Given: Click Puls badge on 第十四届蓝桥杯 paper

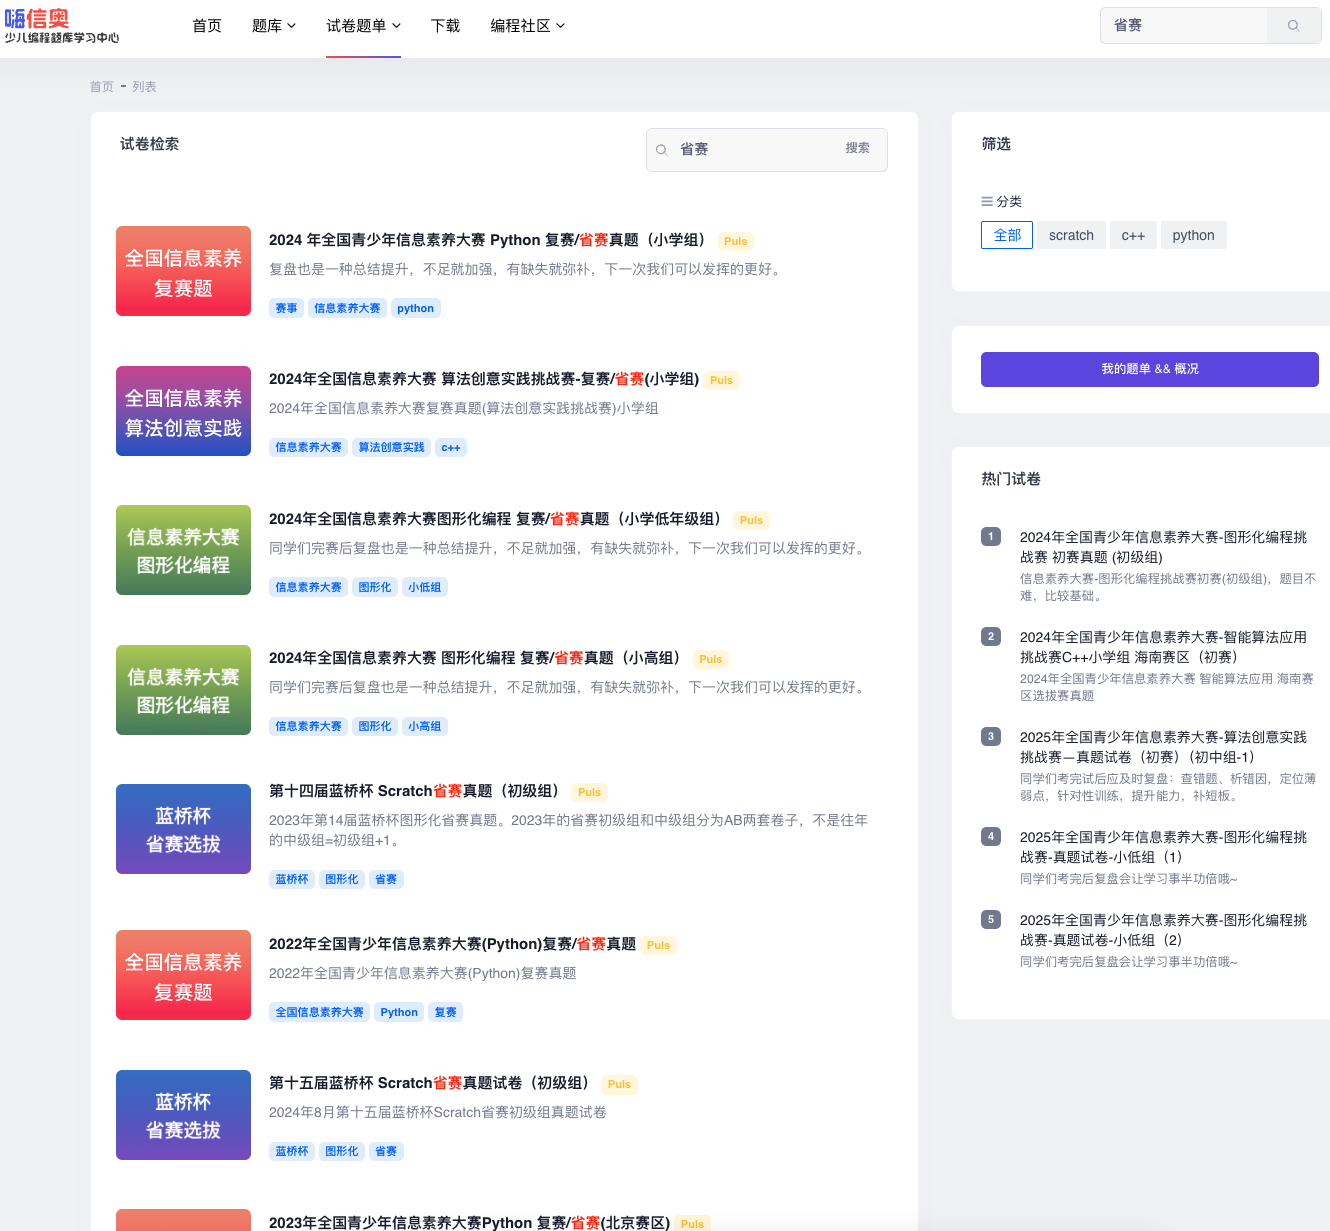Looking at the screenshot, I should (589, 792).
